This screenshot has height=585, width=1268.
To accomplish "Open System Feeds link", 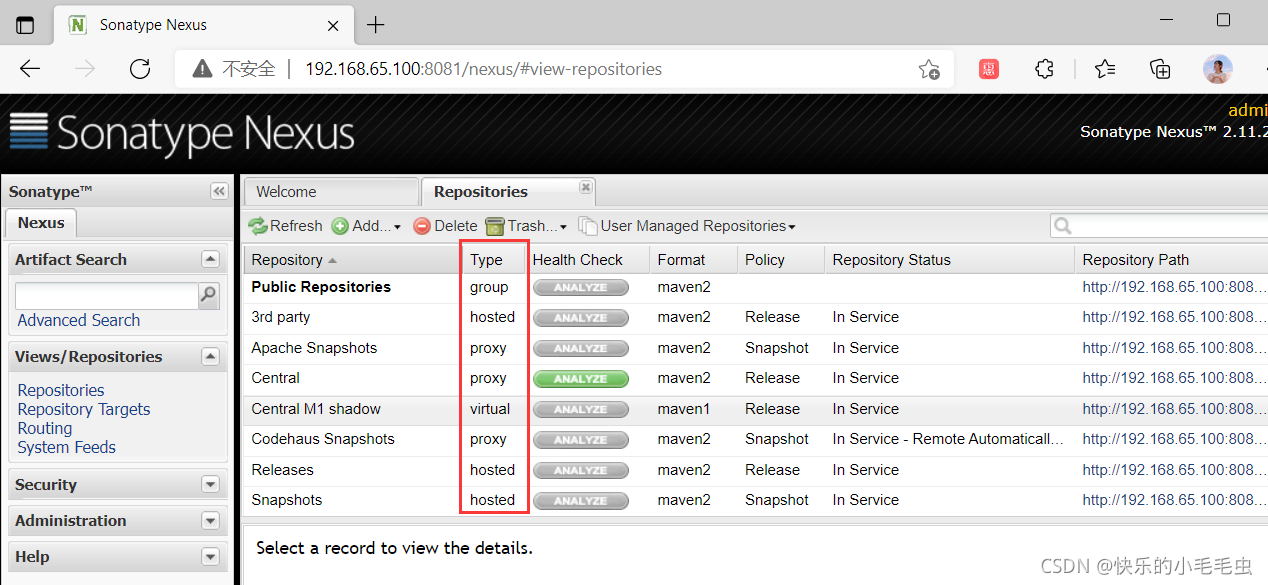I will click(67, 447).
